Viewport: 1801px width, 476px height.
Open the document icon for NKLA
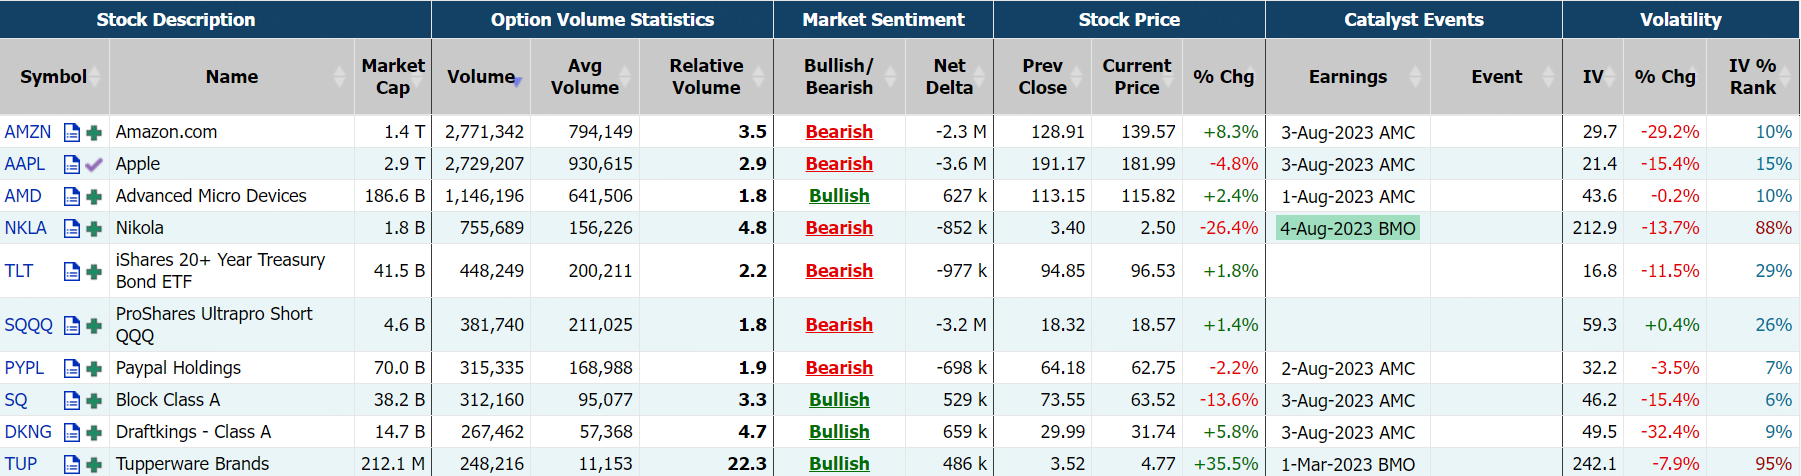click(71, 228)
